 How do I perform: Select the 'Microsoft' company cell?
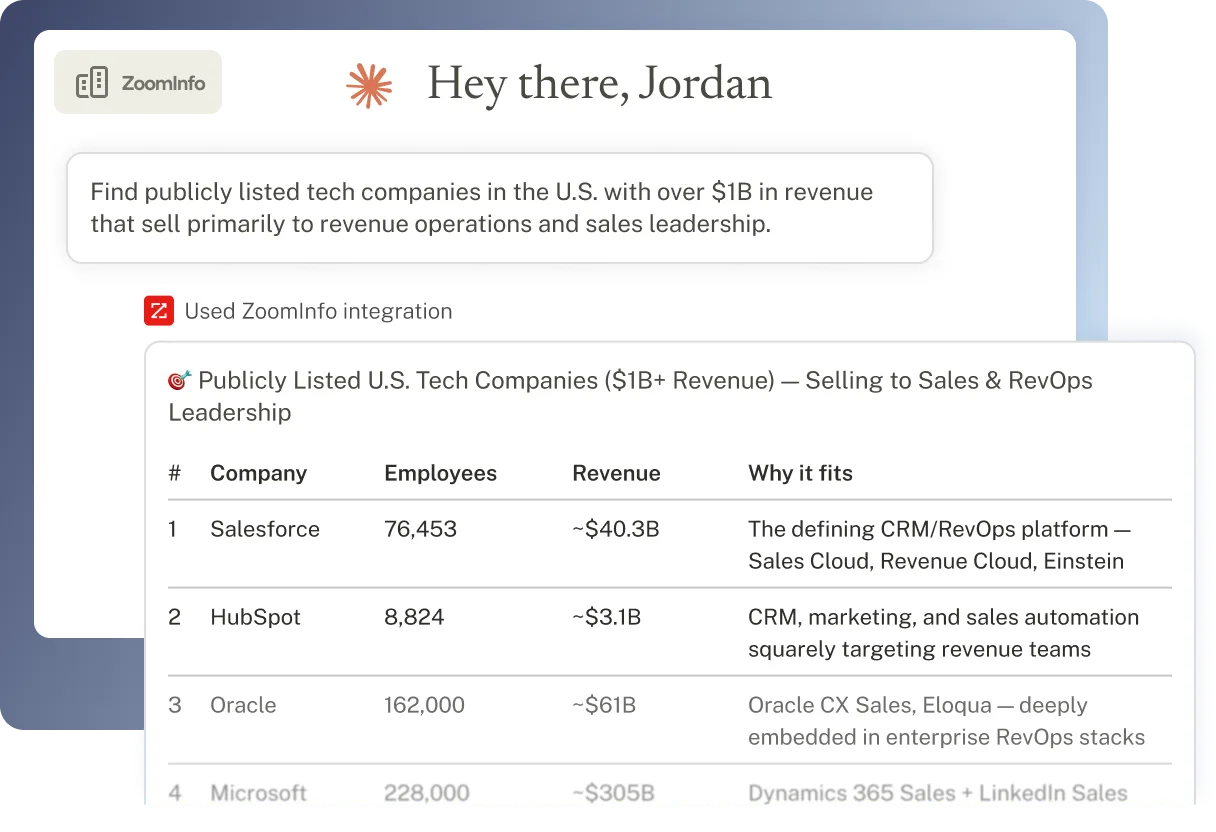coord(258,793)
